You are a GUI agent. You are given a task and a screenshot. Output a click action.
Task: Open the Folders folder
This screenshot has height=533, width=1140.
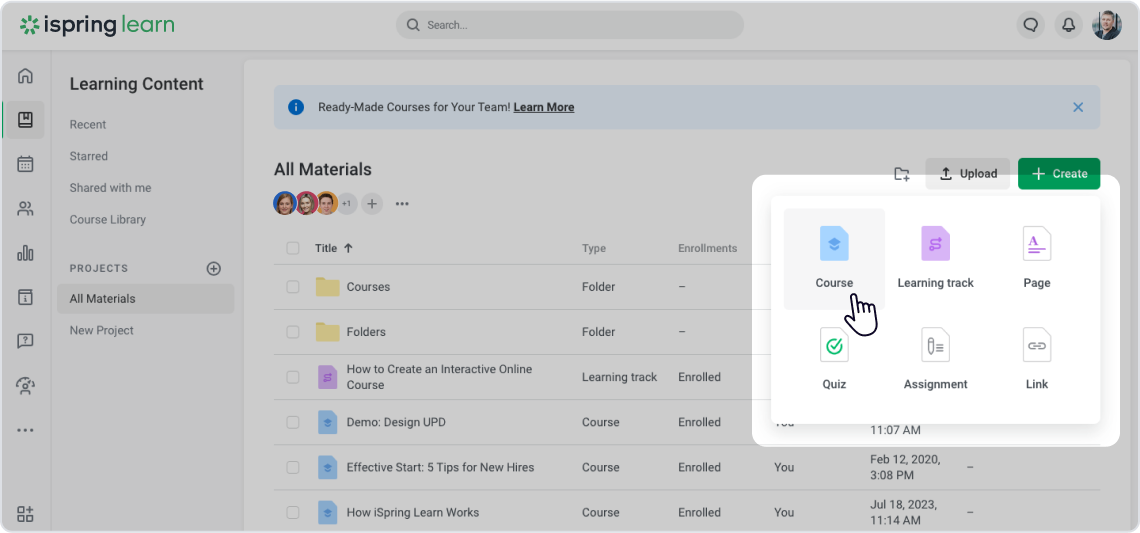366,332
